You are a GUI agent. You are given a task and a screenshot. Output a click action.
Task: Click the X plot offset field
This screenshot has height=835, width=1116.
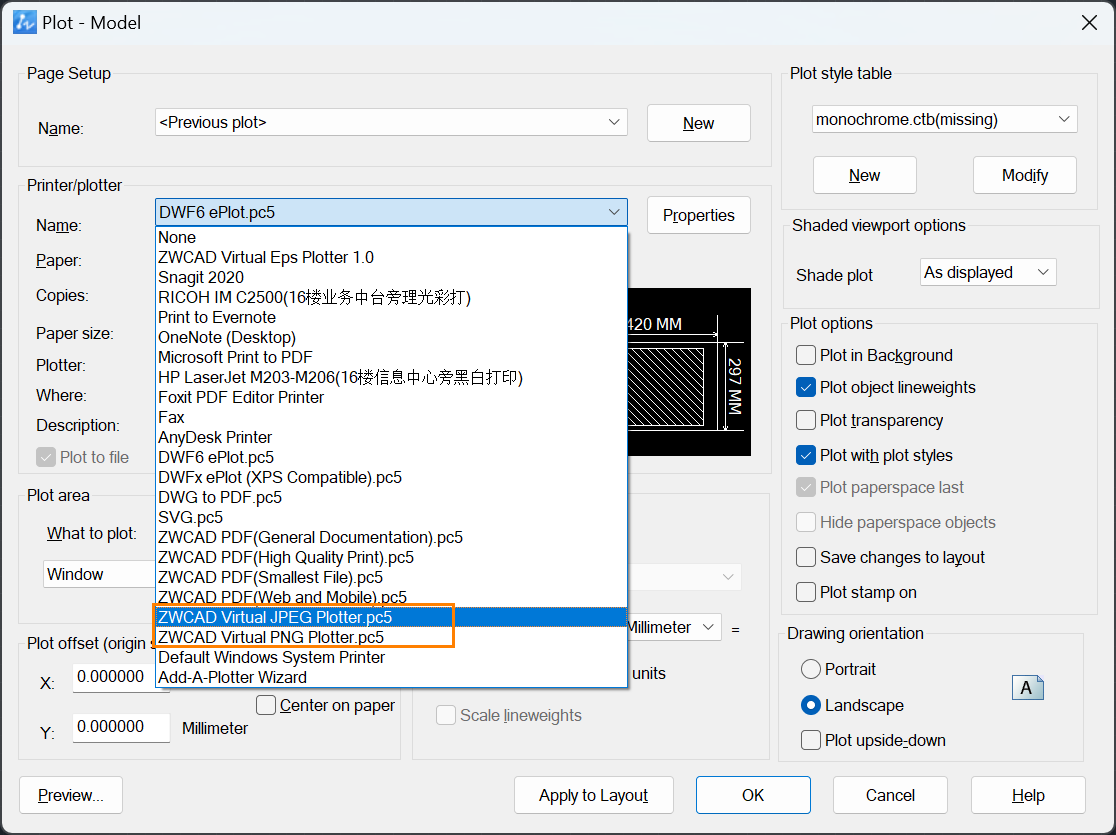(114, 677)
